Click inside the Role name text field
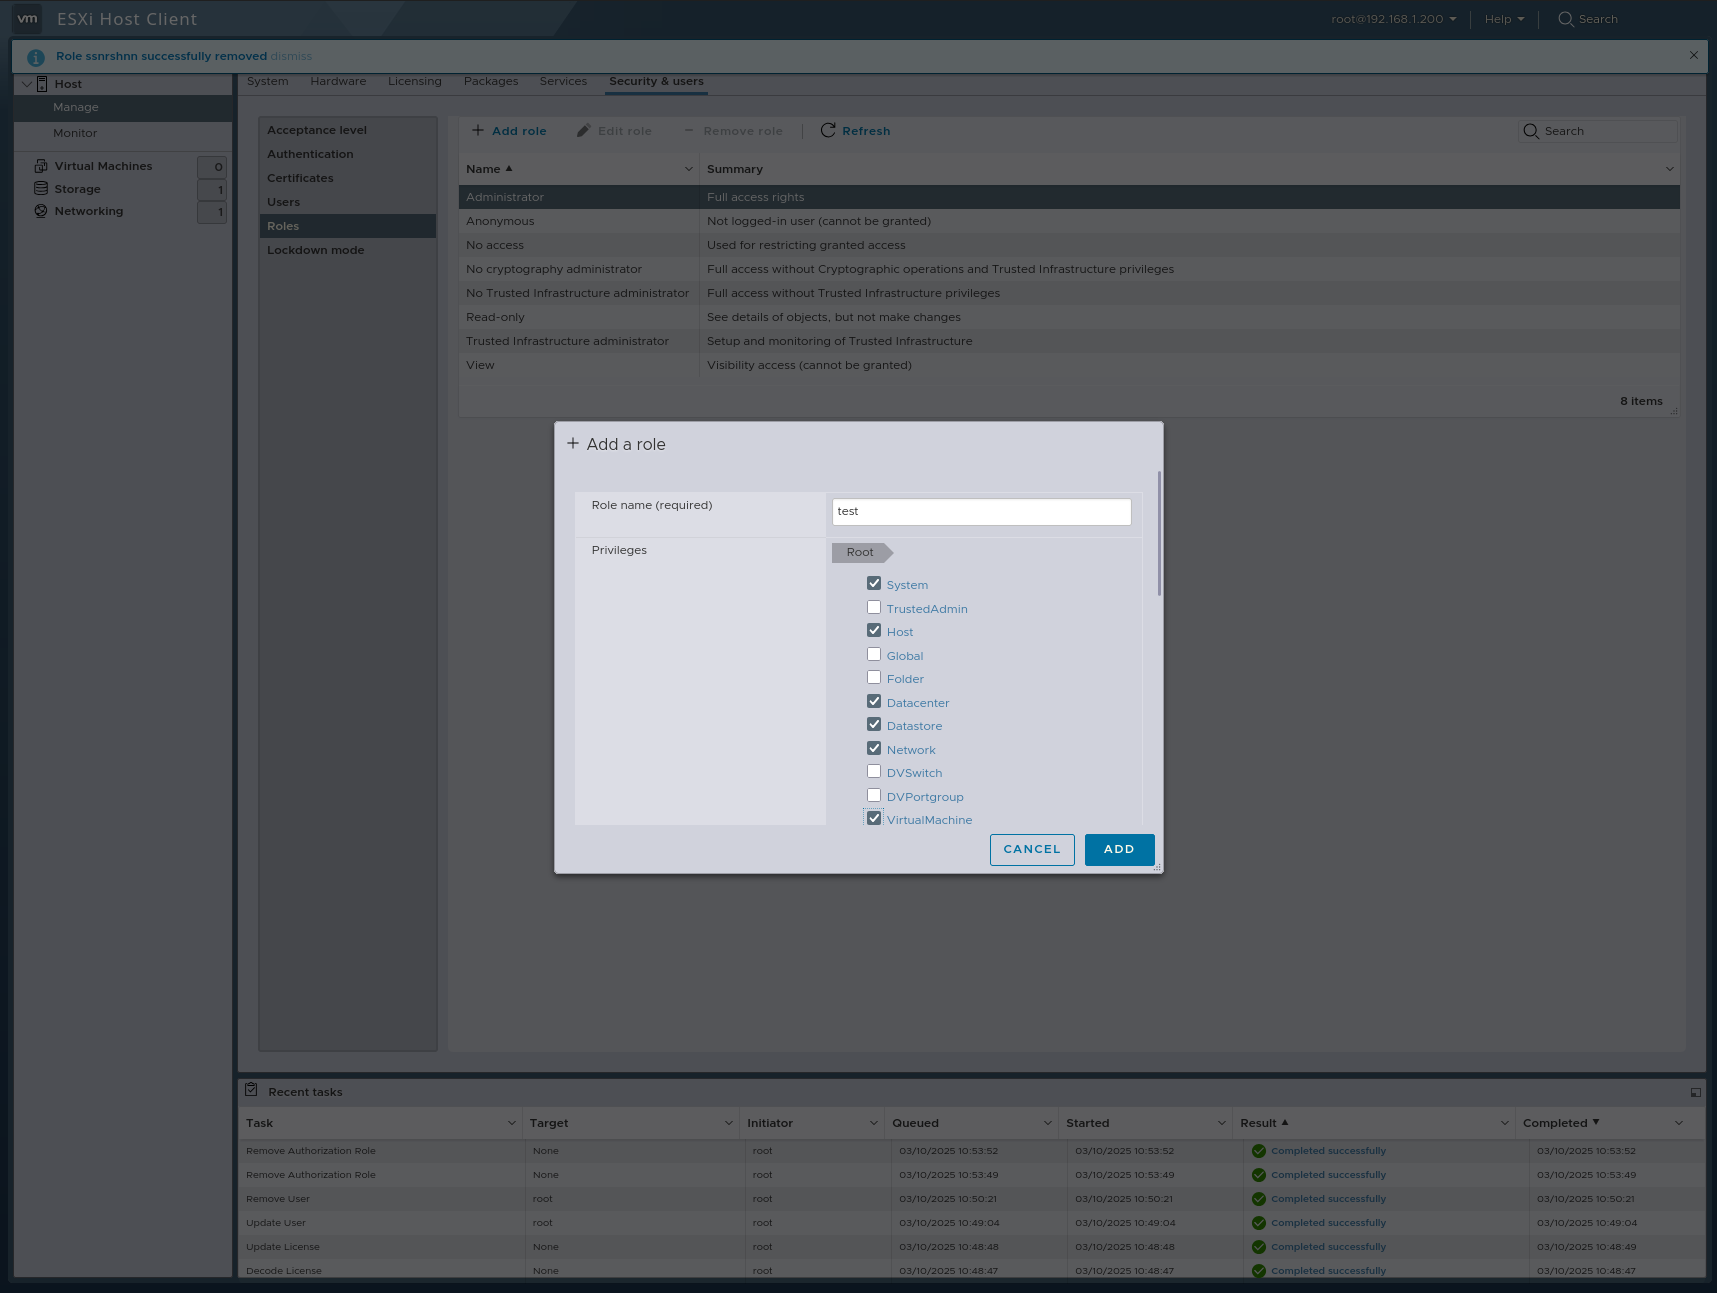This screenshot has width=1717, height=1293. 981,511
